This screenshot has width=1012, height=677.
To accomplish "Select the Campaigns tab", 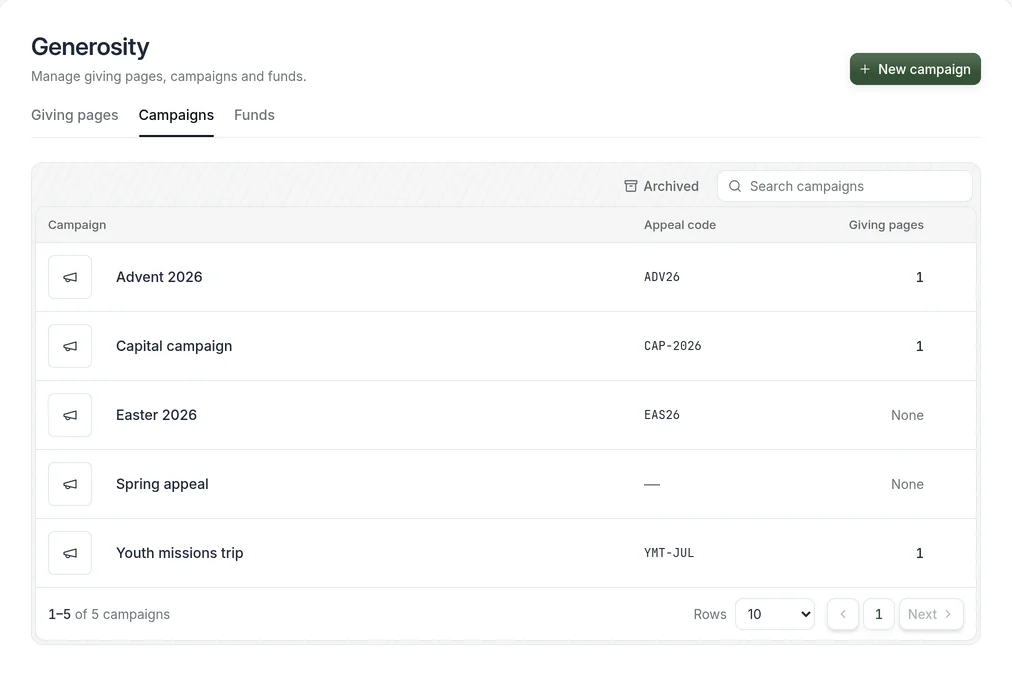I will pyautogui.click(x=176, y=115).
